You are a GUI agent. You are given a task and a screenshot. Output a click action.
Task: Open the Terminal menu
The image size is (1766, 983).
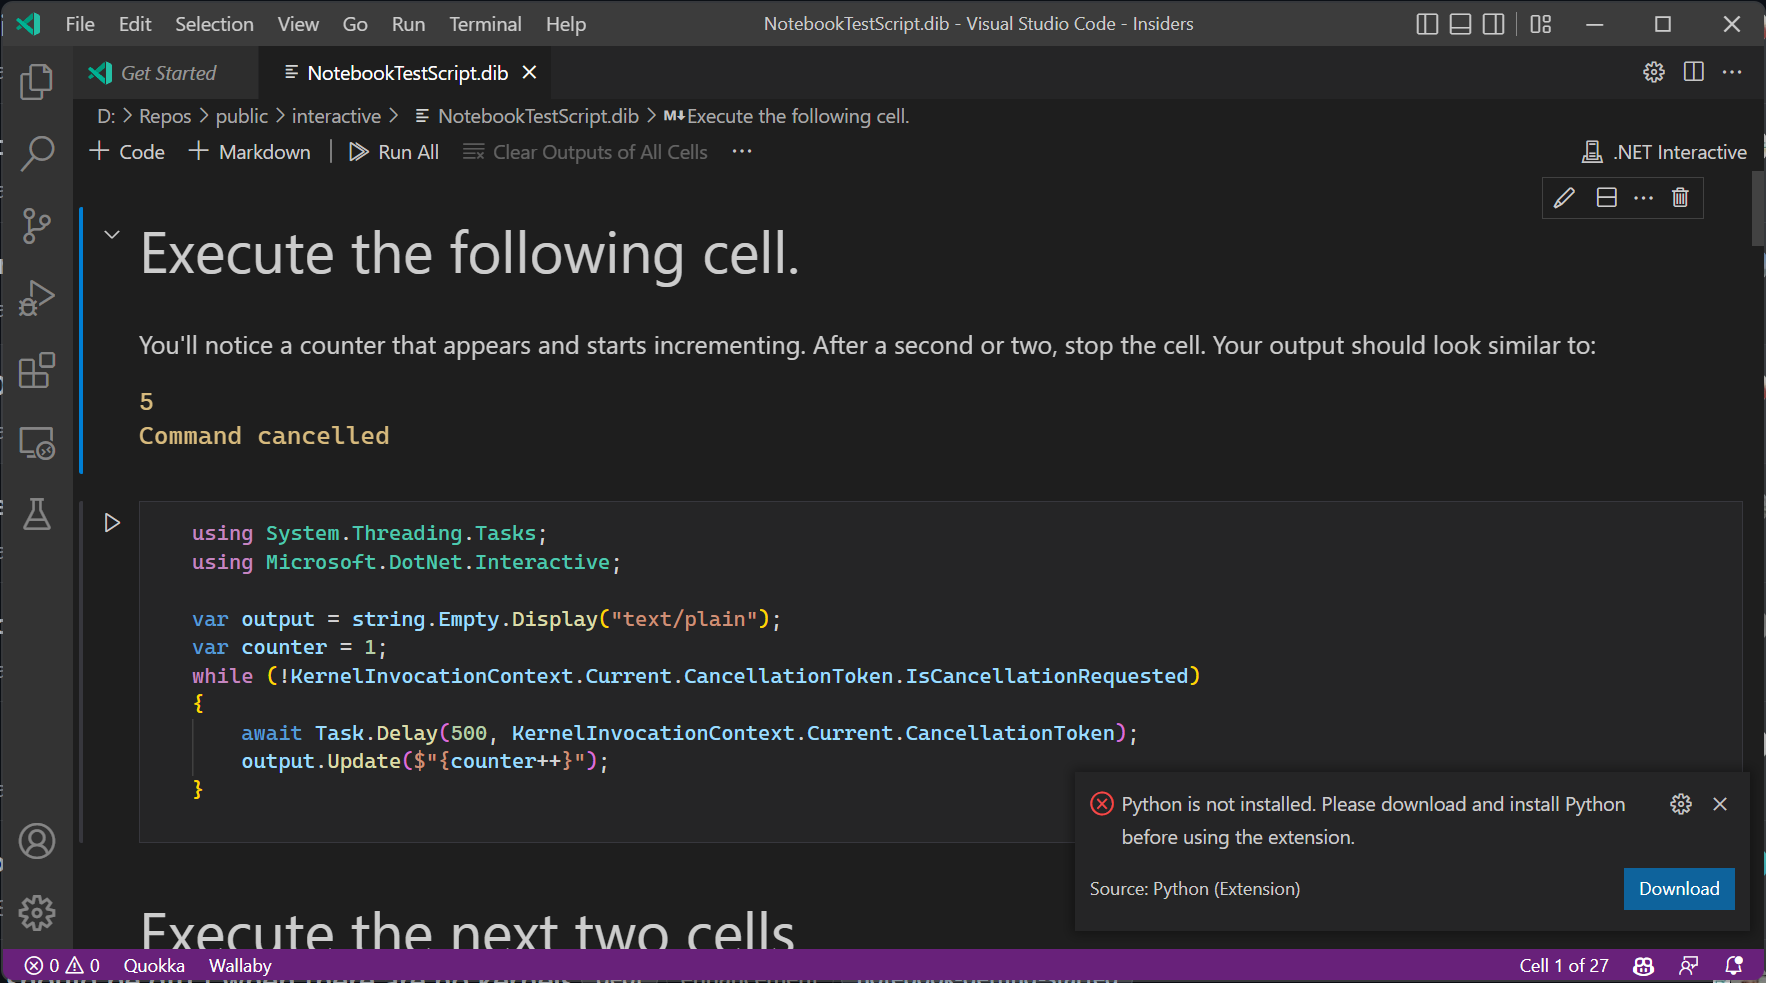coord(485,24)
